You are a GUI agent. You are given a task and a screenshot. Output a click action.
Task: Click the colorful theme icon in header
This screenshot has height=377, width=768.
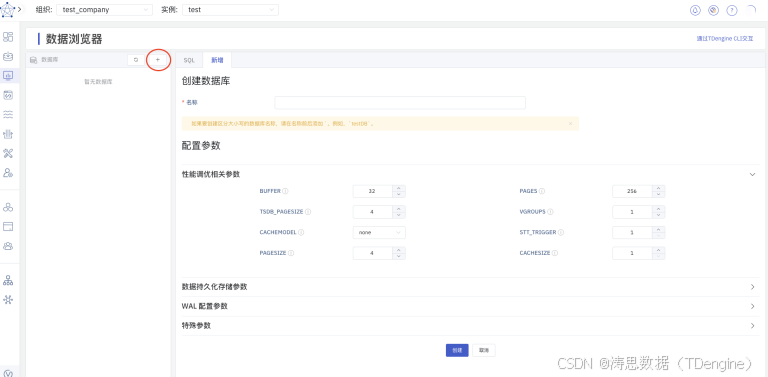pyautogui.click(x=714, y=10)
